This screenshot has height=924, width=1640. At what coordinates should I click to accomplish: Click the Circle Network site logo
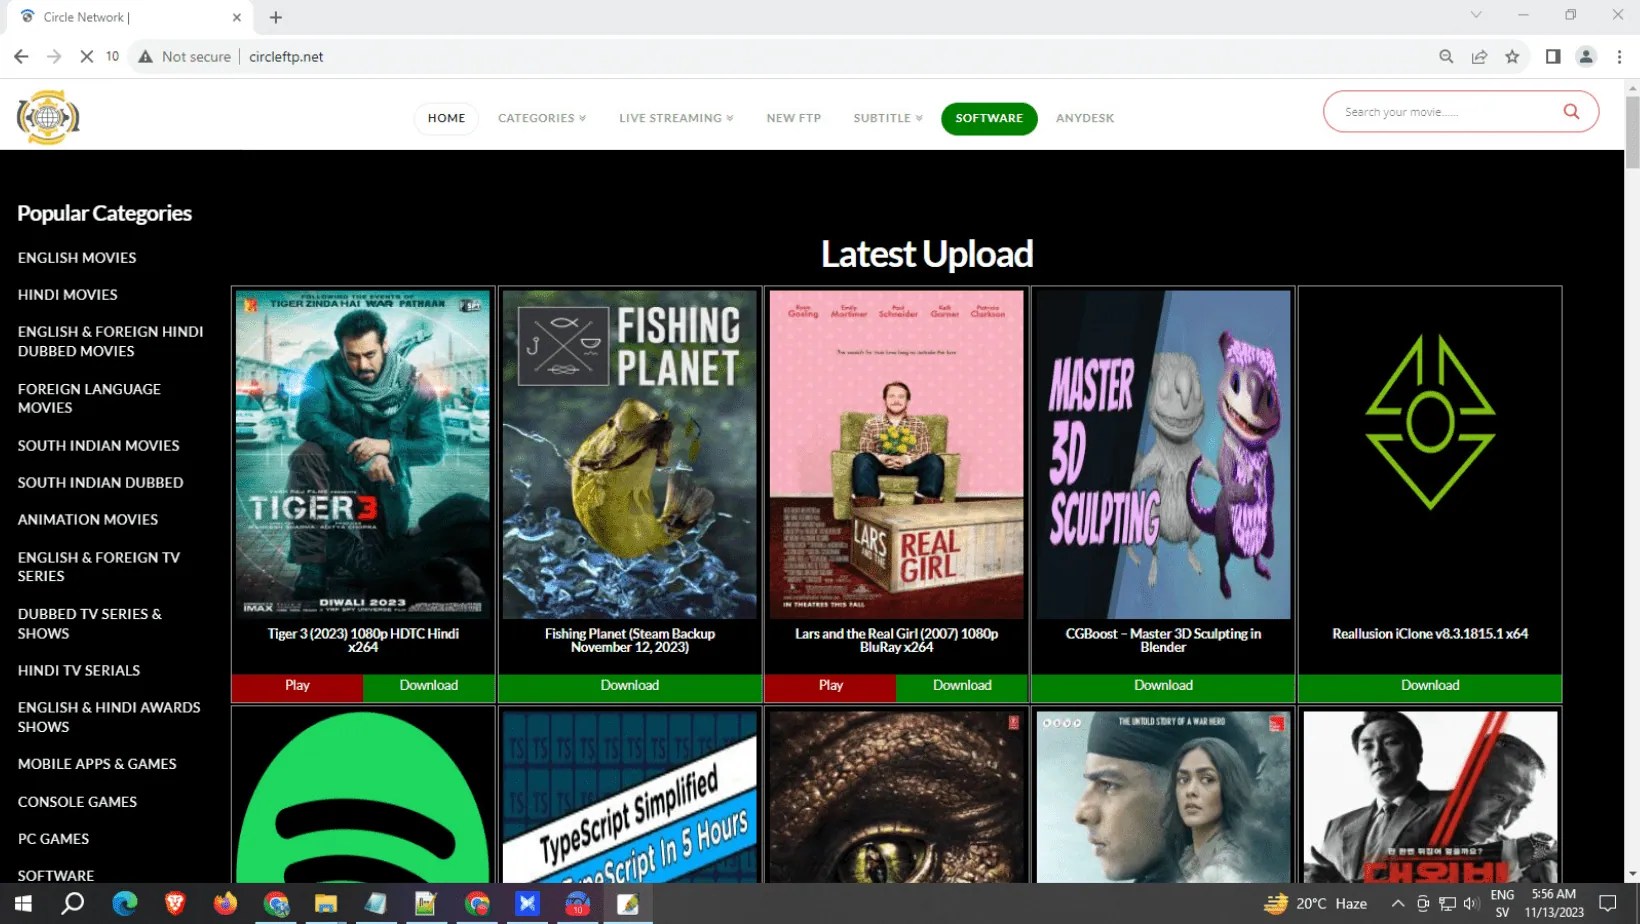click(x=47, y=116)
